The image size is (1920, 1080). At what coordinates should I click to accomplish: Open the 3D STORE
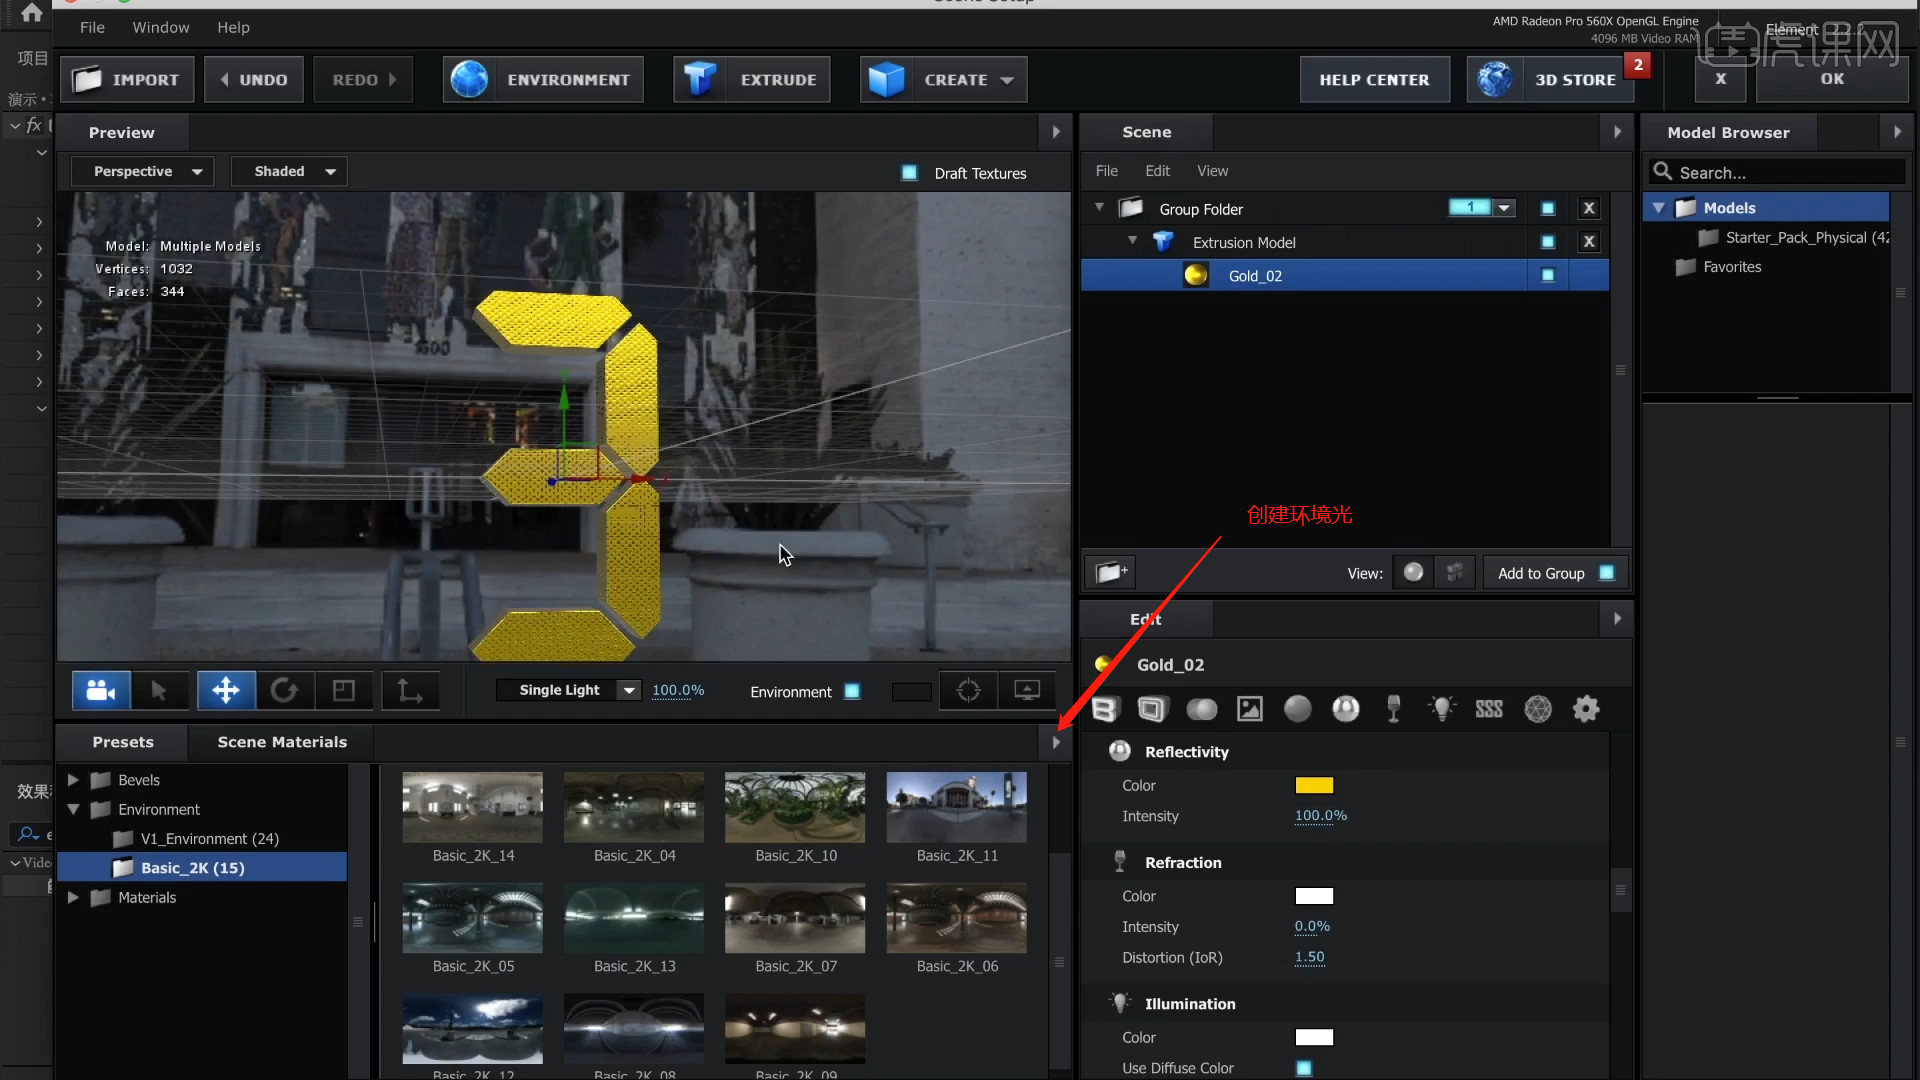click(x=1550, y=79)
